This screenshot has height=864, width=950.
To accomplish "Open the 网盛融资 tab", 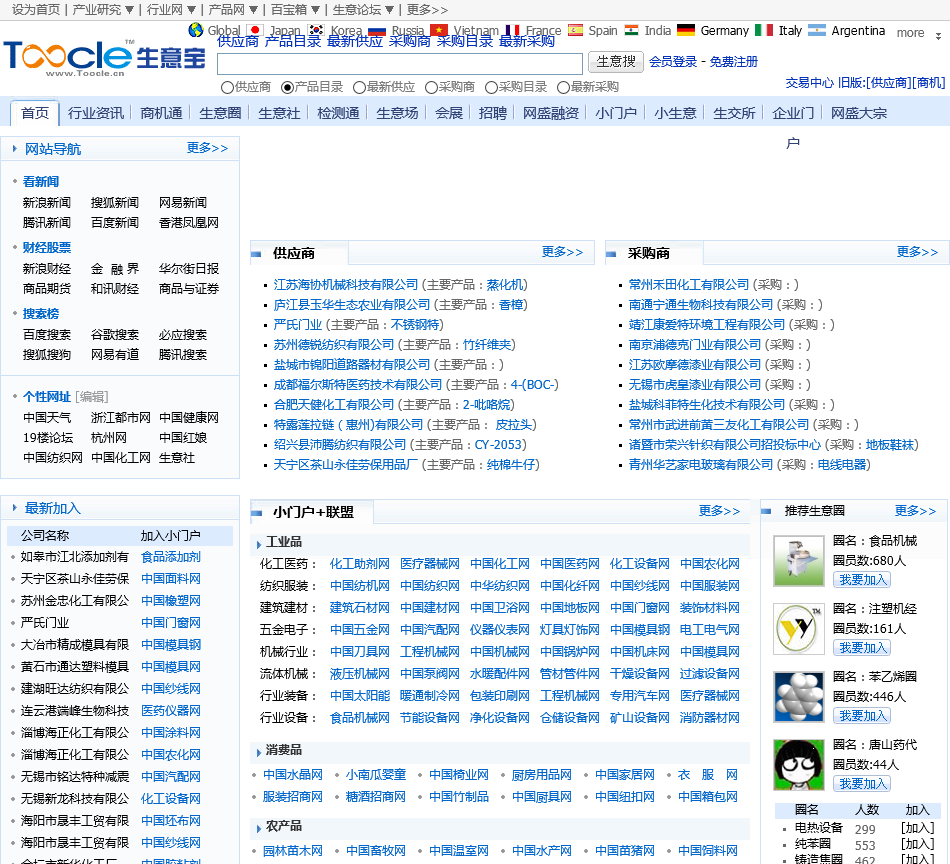I will coord(551,113).
